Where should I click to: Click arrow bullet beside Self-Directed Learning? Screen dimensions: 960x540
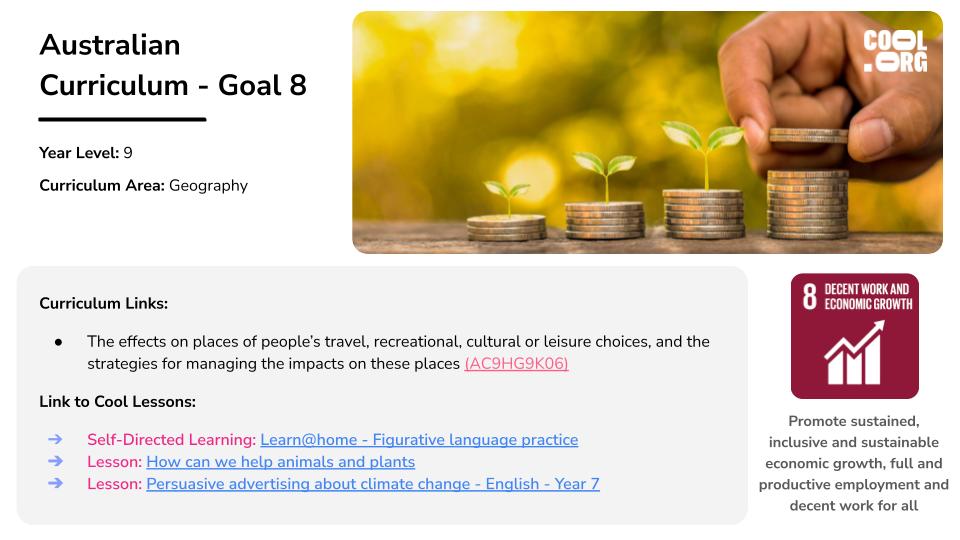point(55,439)
